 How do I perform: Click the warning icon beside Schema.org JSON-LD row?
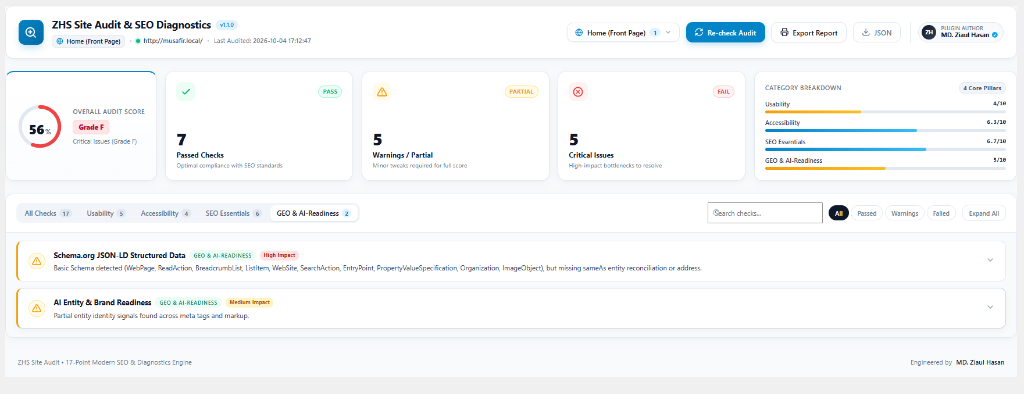pyautogui.click(x=37, y=261)
